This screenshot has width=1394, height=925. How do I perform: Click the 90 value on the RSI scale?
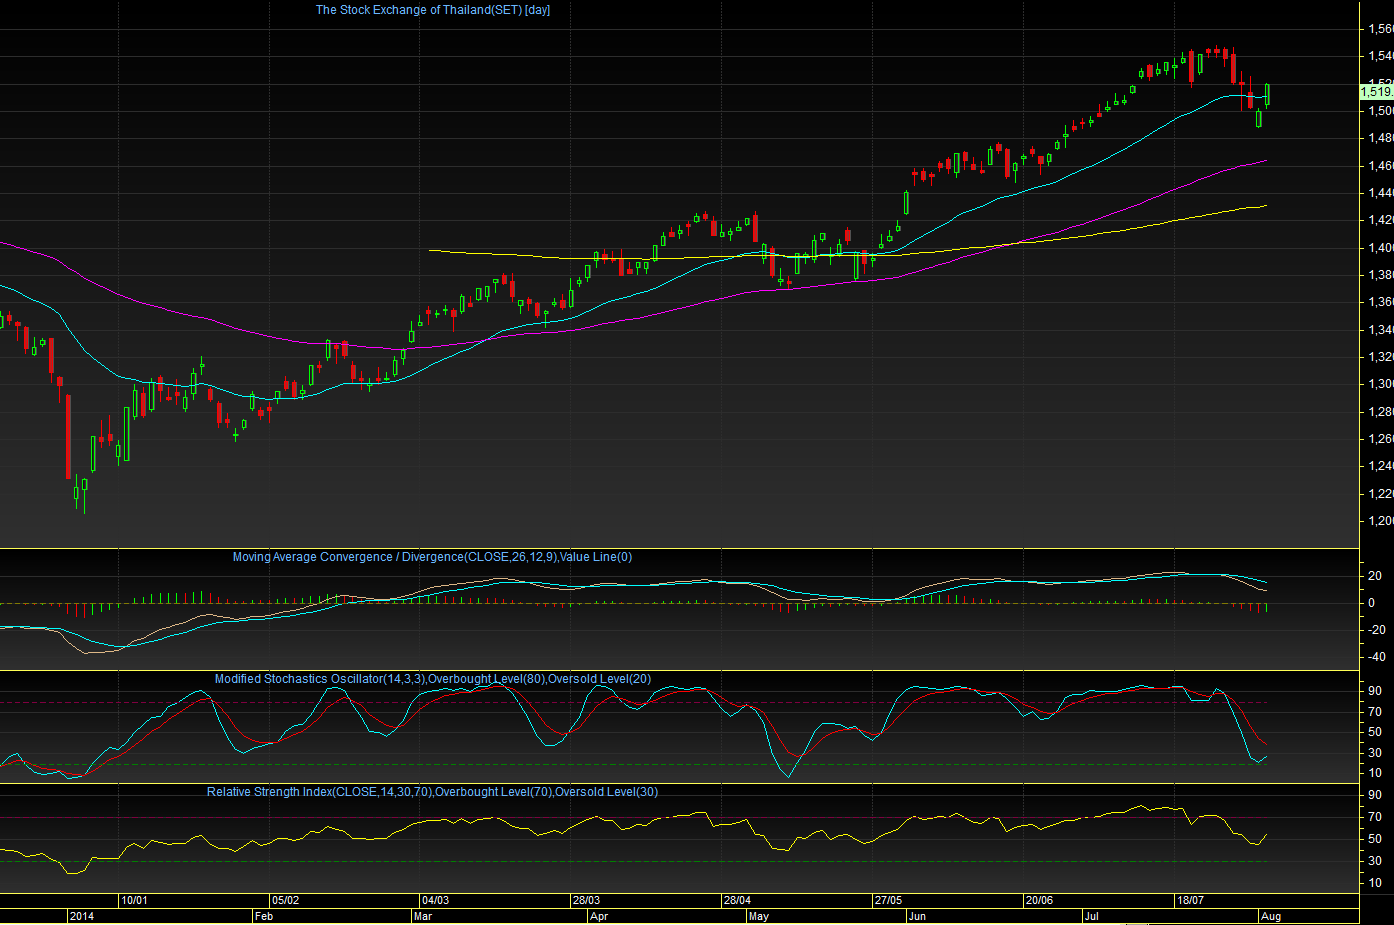point(1376,795)
